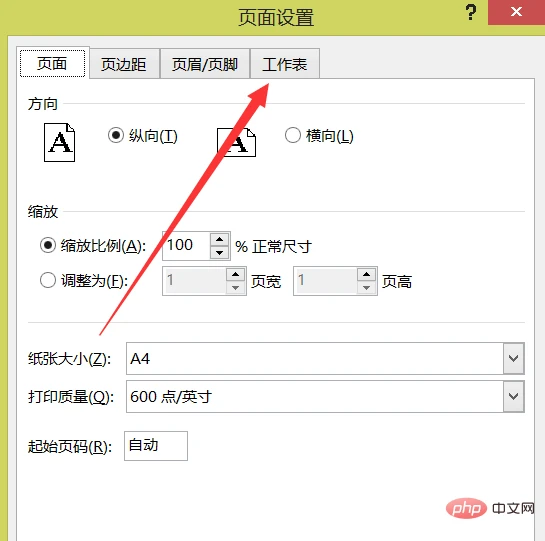Open the 页眉/页脚 tab
545x541 pixels.
(205, 64)
